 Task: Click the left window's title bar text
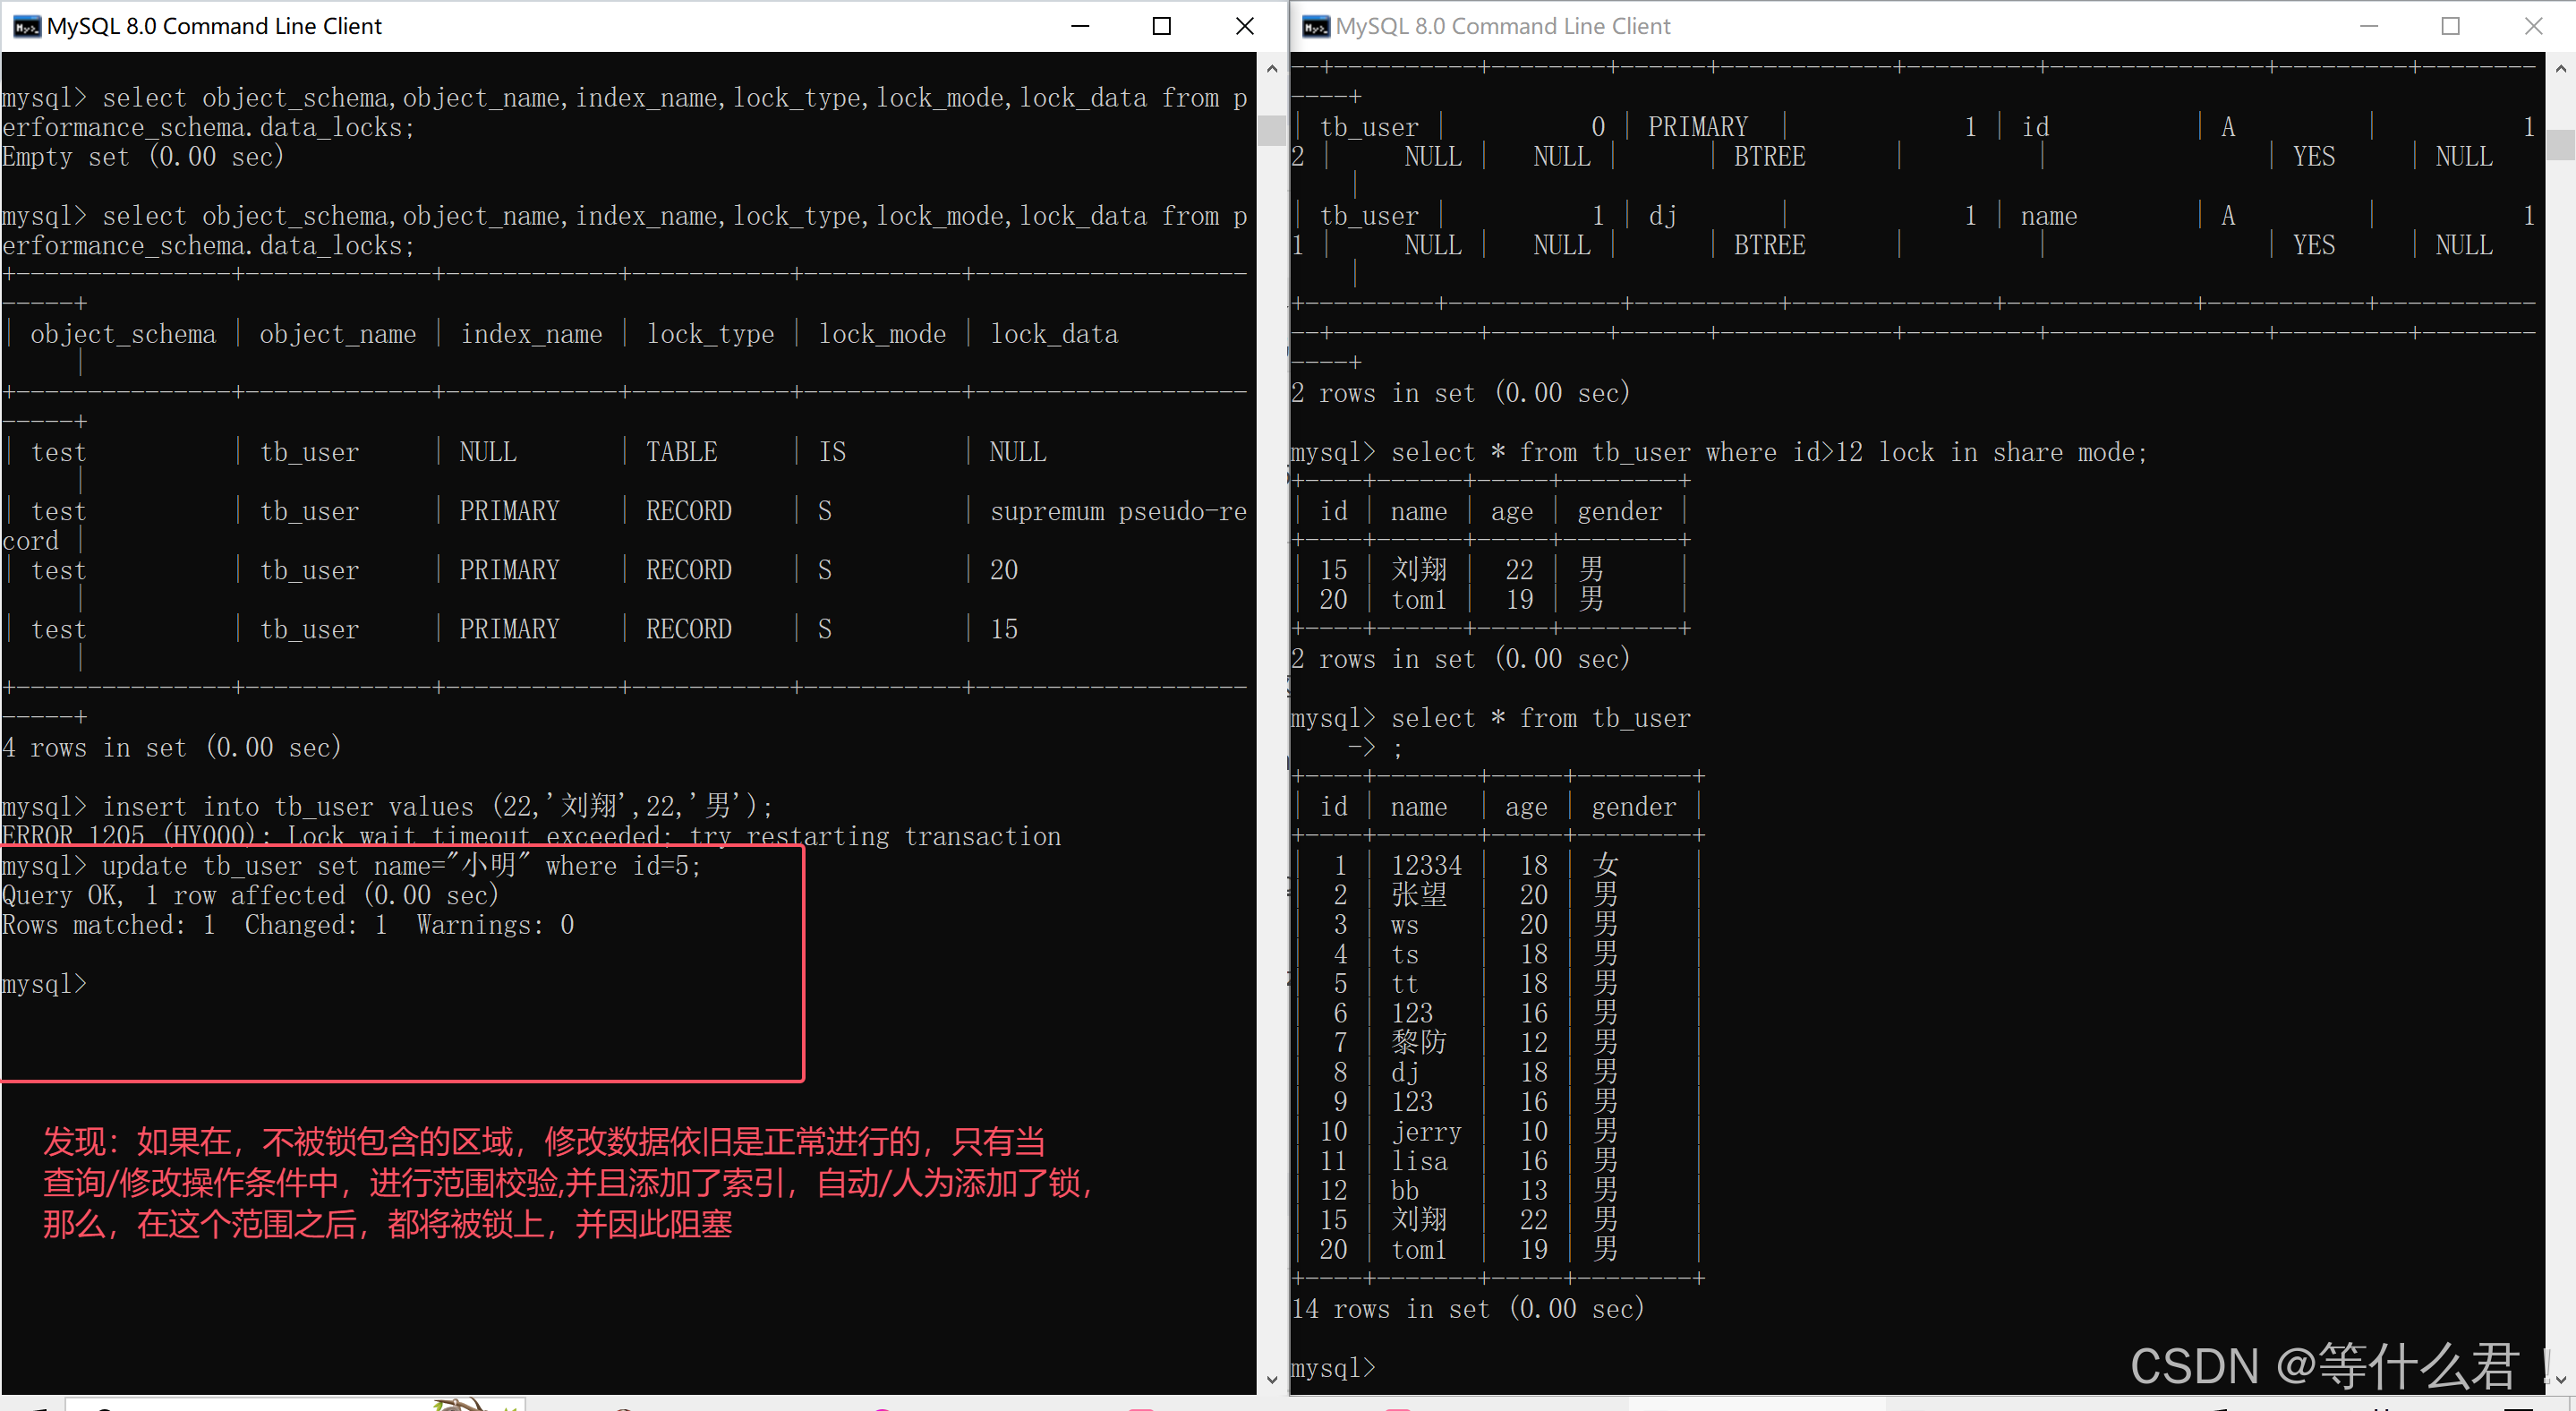(x=214, y=26)
